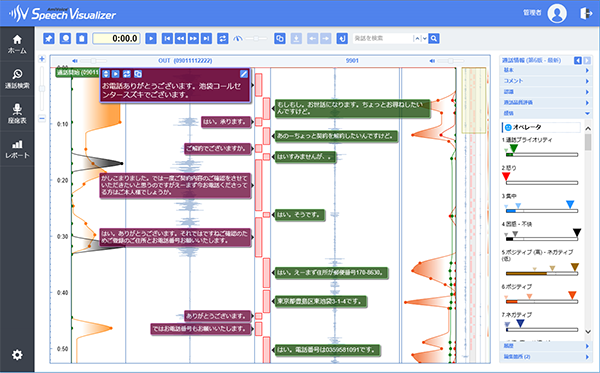Viewport: 600px width, 373px height.
Task: Click the comment bubble toolbar icon
Action: point(65,38)
